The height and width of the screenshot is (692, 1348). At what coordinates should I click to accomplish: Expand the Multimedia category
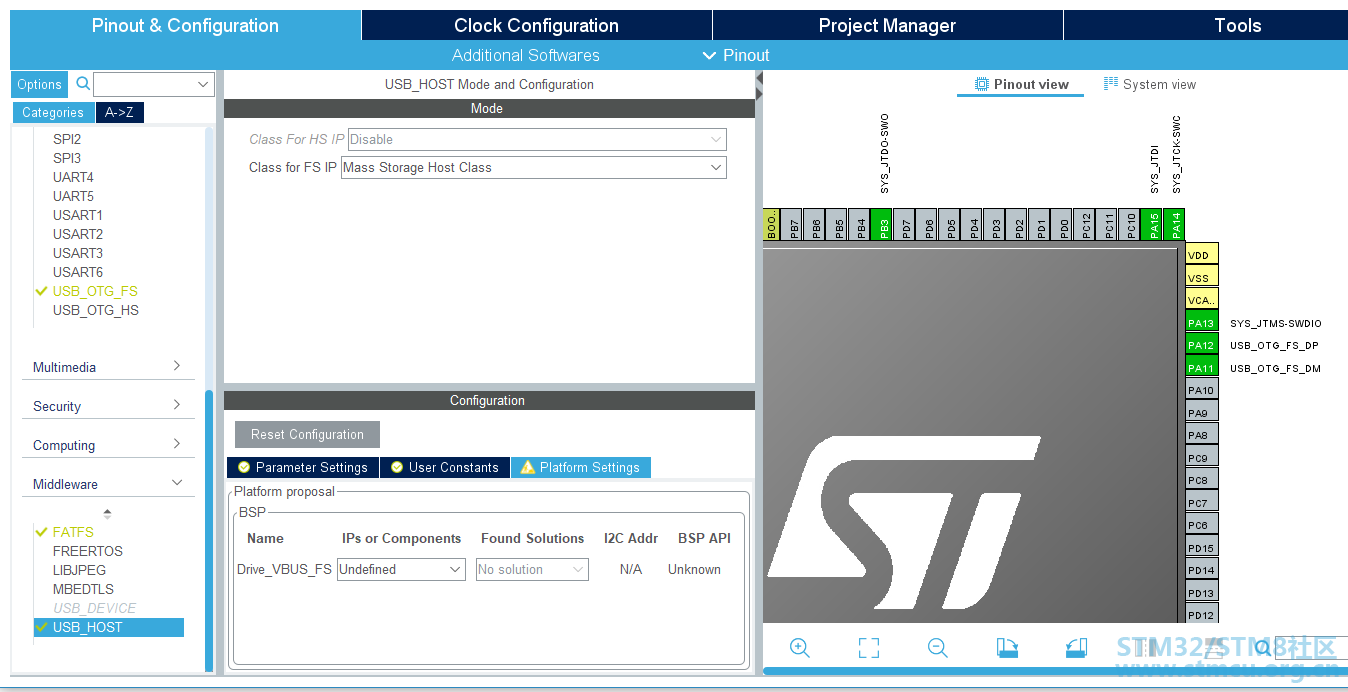pyautogui.click(x=108, y=367)
